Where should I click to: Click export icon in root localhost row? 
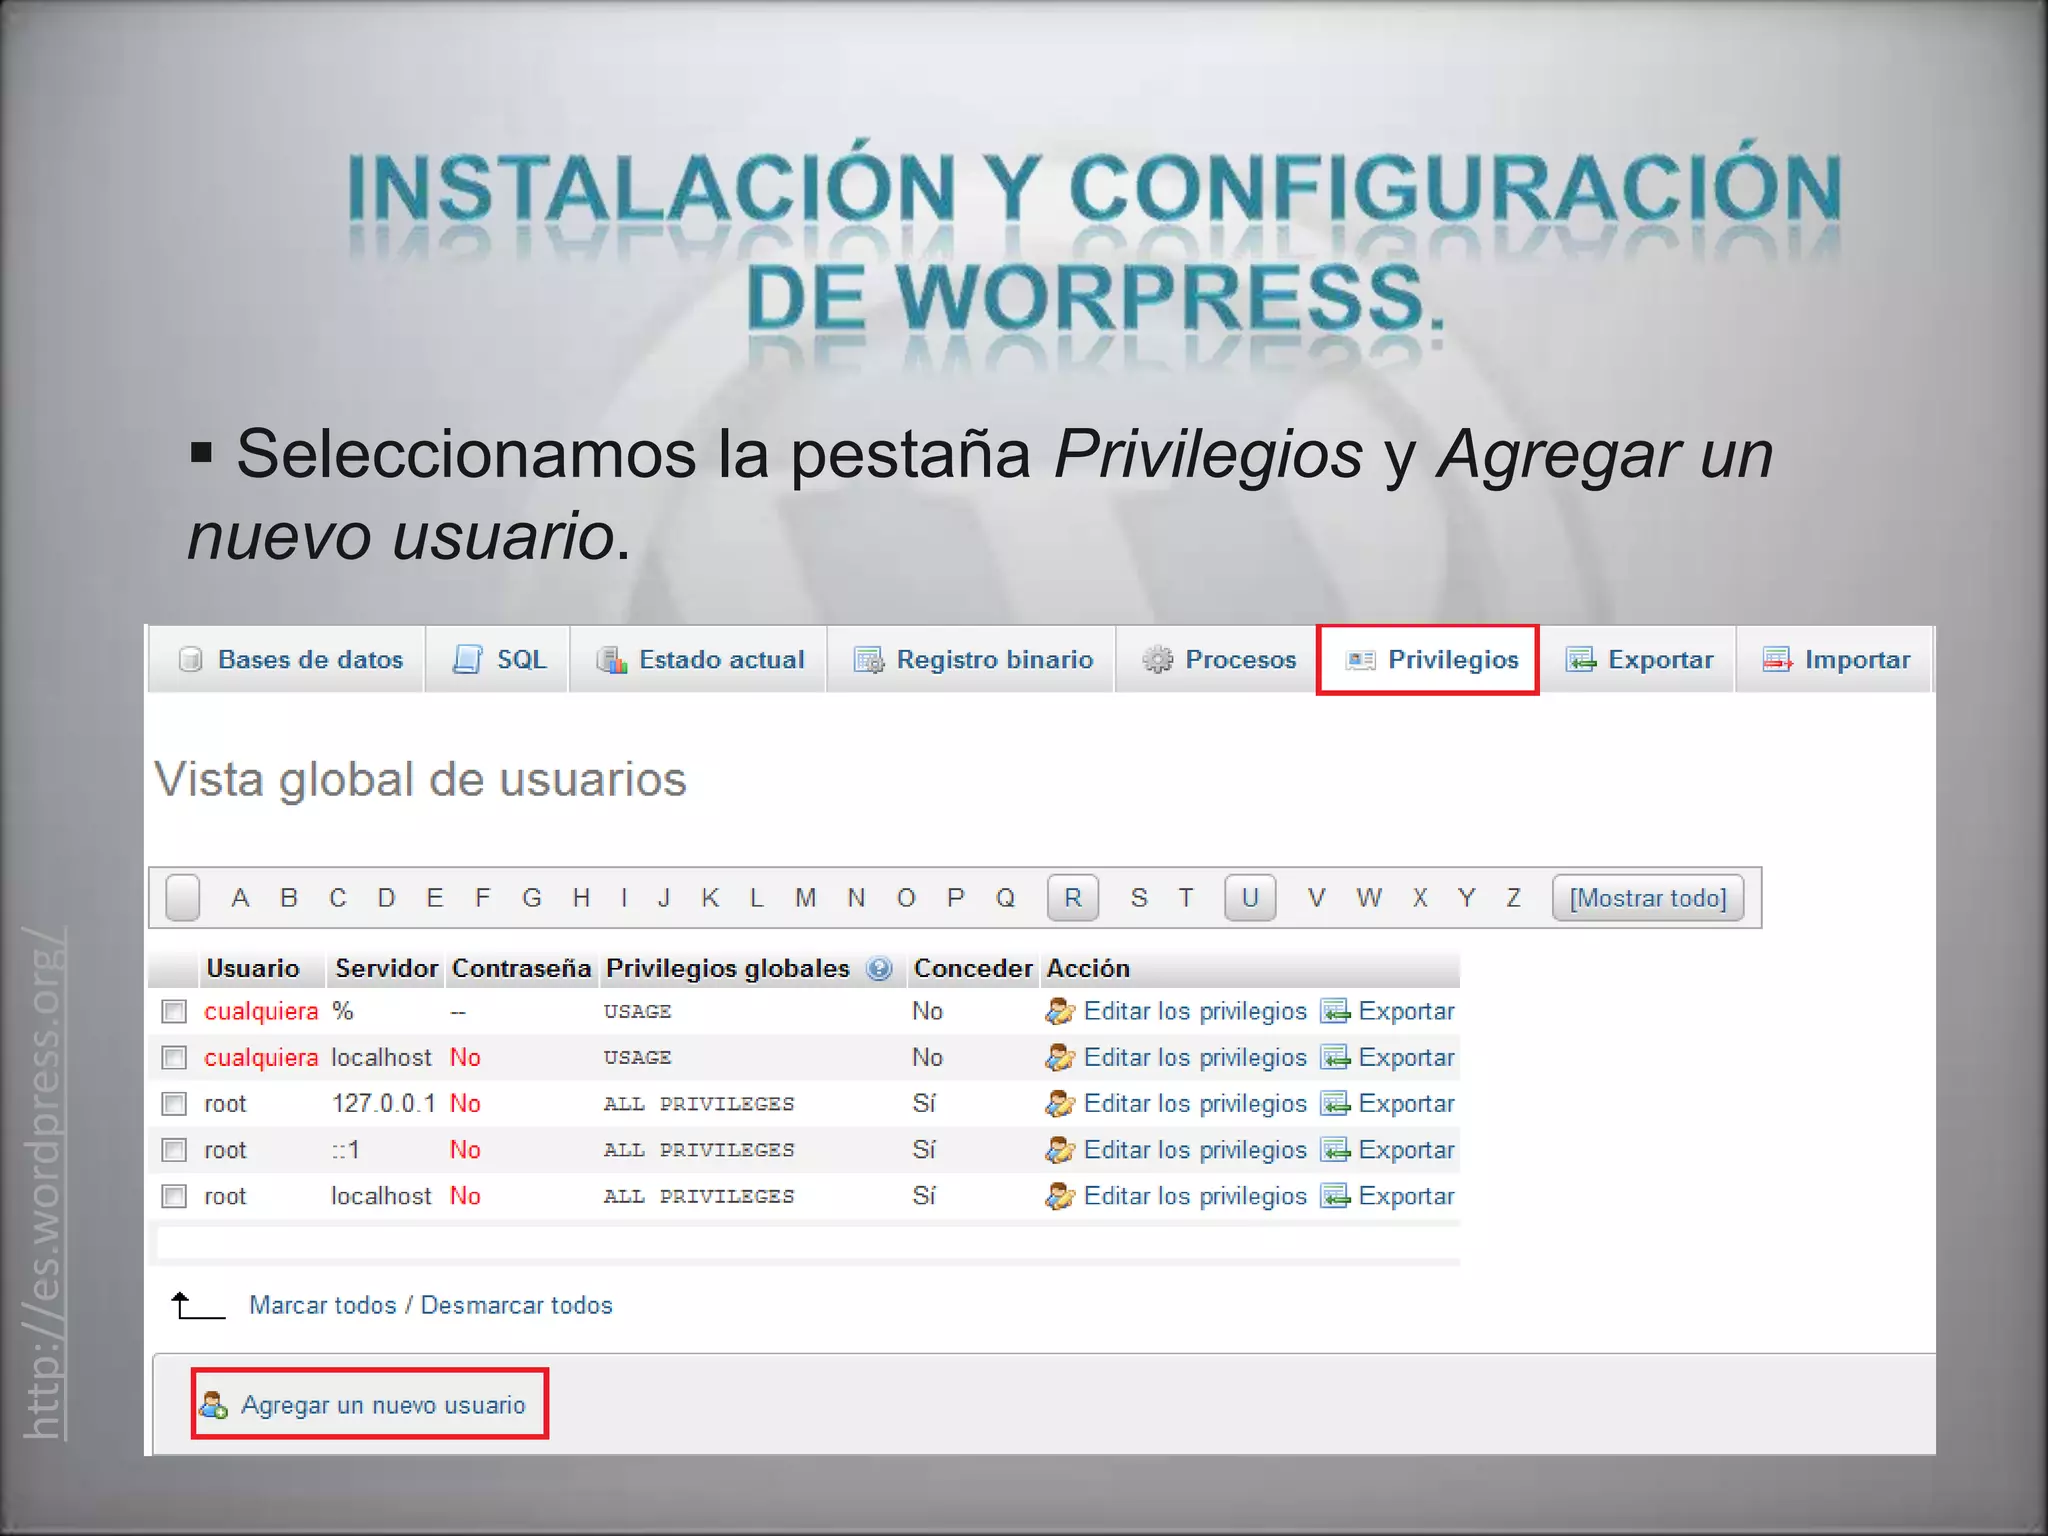click(x=1335, y=1196)
